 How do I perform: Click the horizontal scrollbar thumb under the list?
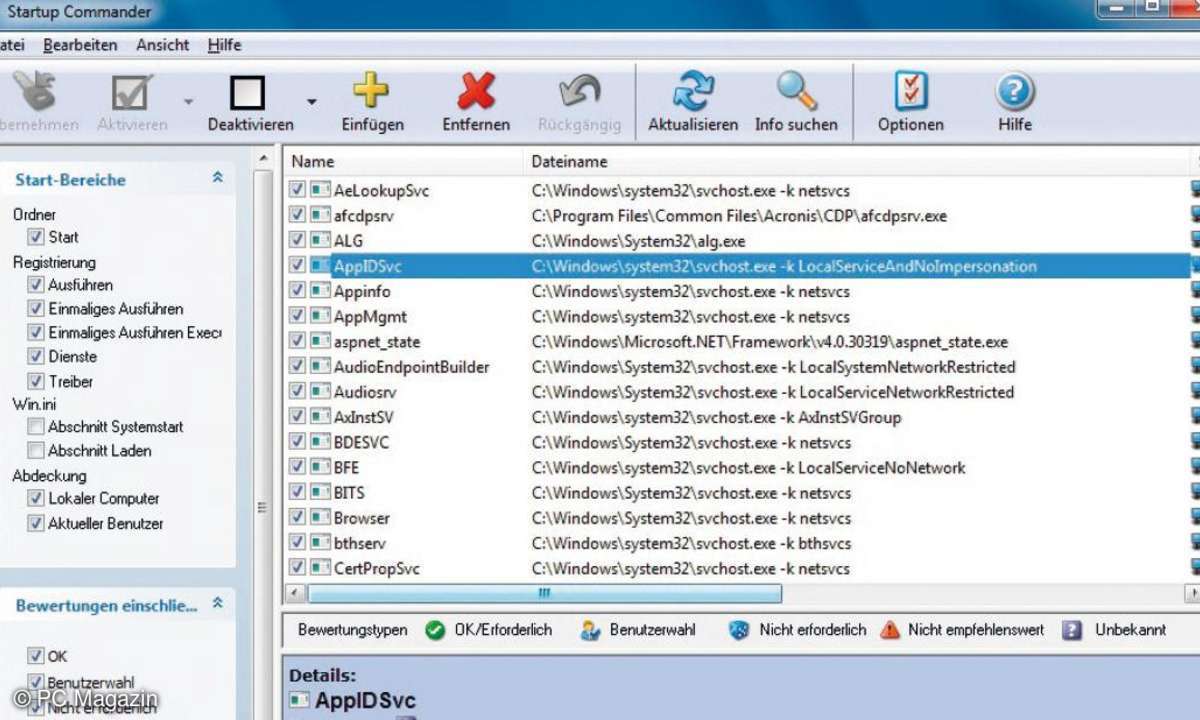point(545,593)
